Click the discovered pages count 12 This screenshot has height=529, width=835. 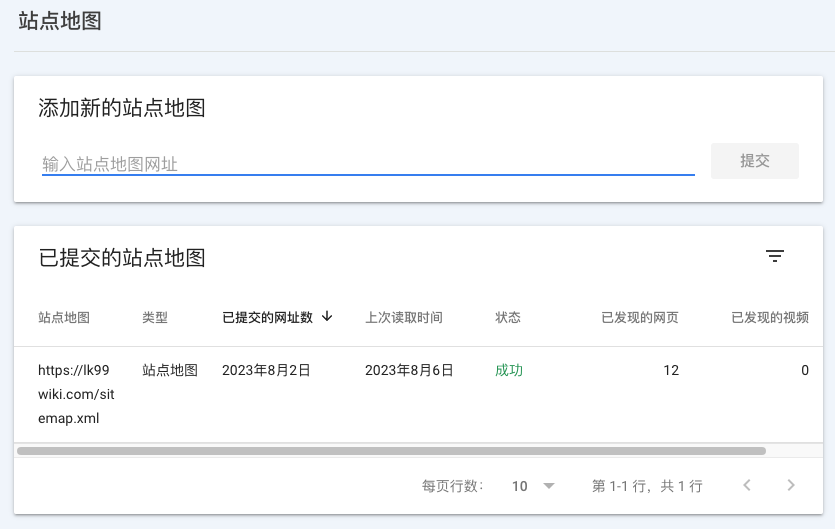click(670, 370)
